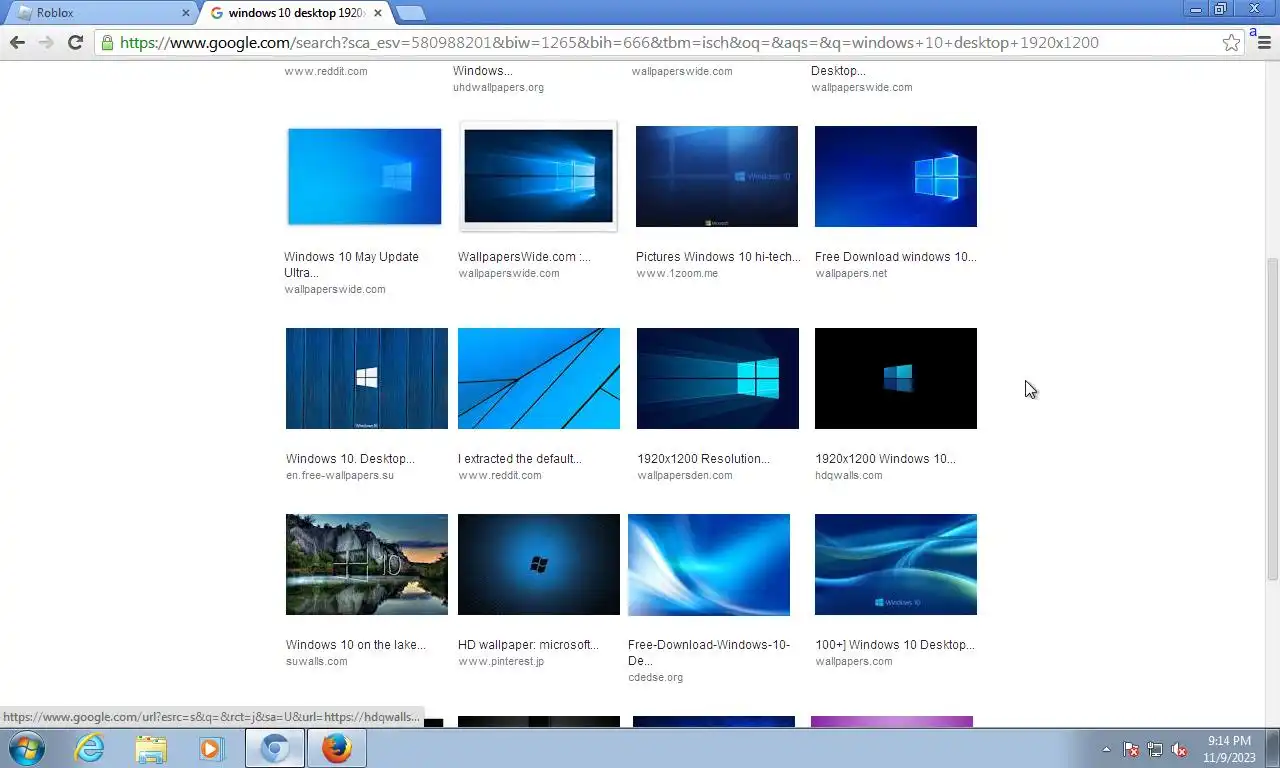Click the www.pinterest.jp source text
The image size is (1280, 768).
click(x=501, y=661)
